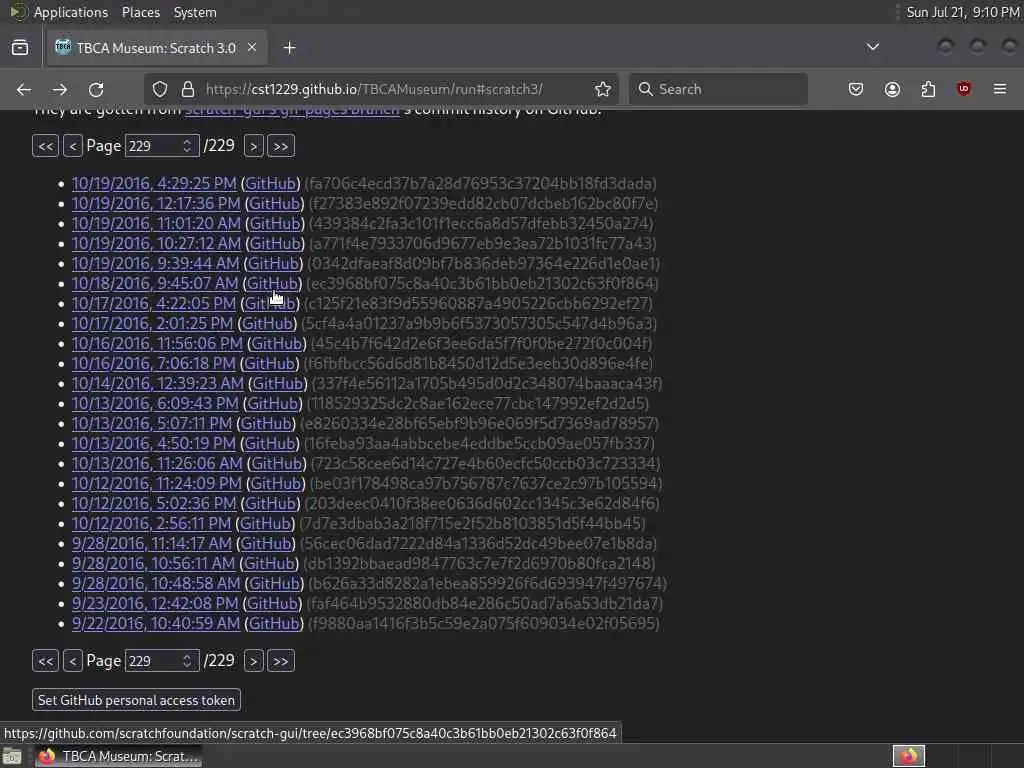Open the 10/14/2016, 12:39:23 AM build
The width and height of the screenshot is (1024, 768).
click(157, 383)
